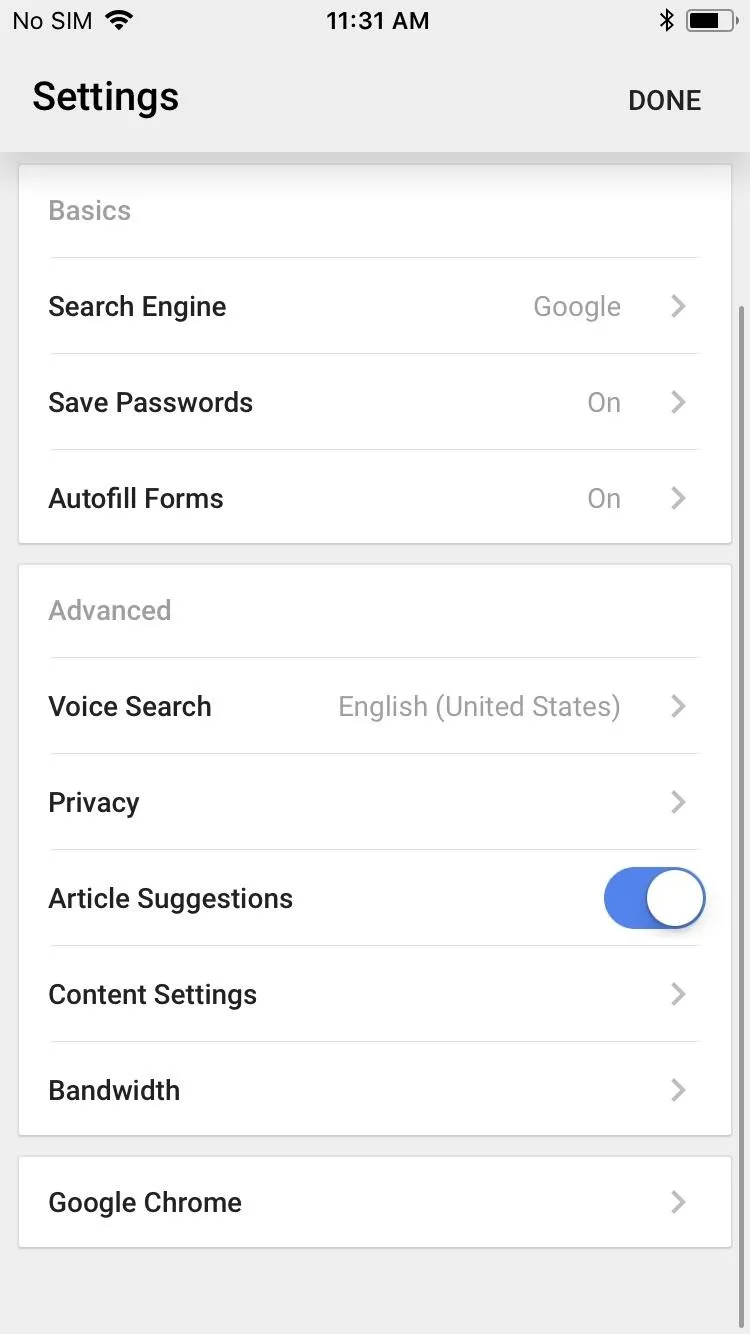Screen dimensions: 750x1334
Task: Tap the arrow icon on Content Settings row
Action: coord(678,994)
